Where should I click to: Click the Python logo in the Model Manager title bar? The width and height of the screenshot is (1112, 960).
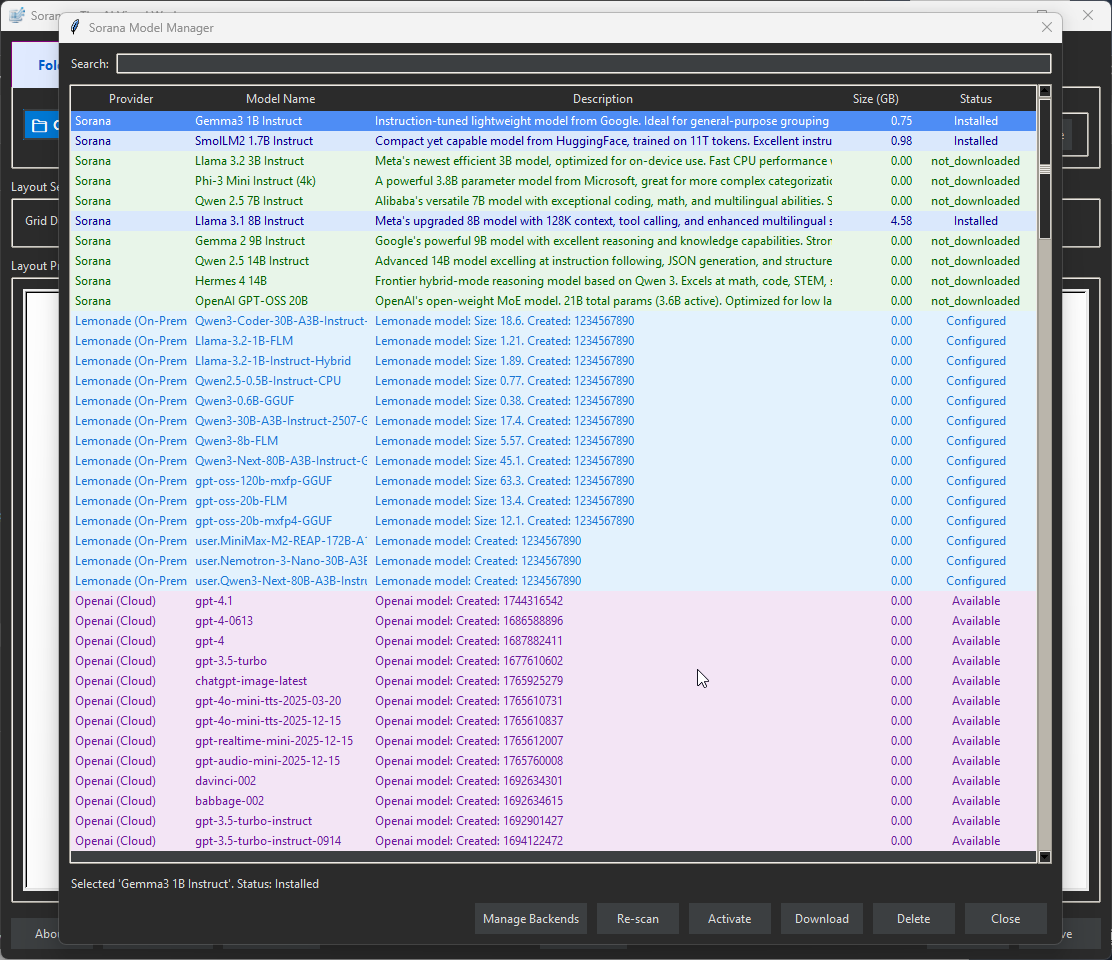tap(74, 27)
